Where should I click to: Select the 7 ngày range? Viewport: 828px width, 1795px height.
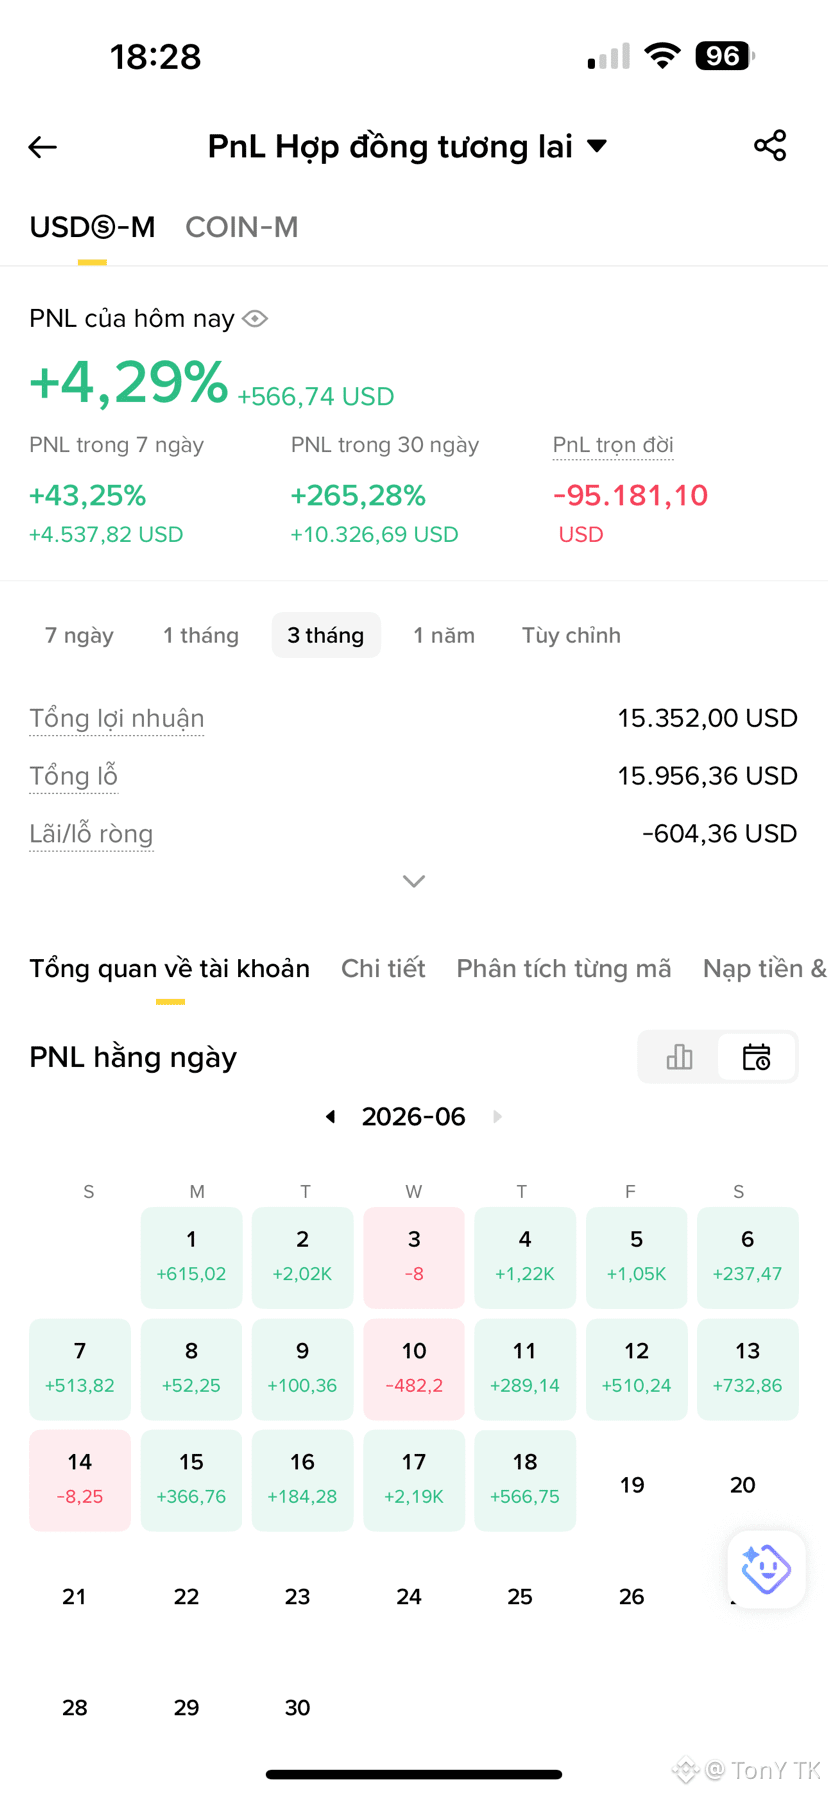pyautogui.click(x=79, y=635)
